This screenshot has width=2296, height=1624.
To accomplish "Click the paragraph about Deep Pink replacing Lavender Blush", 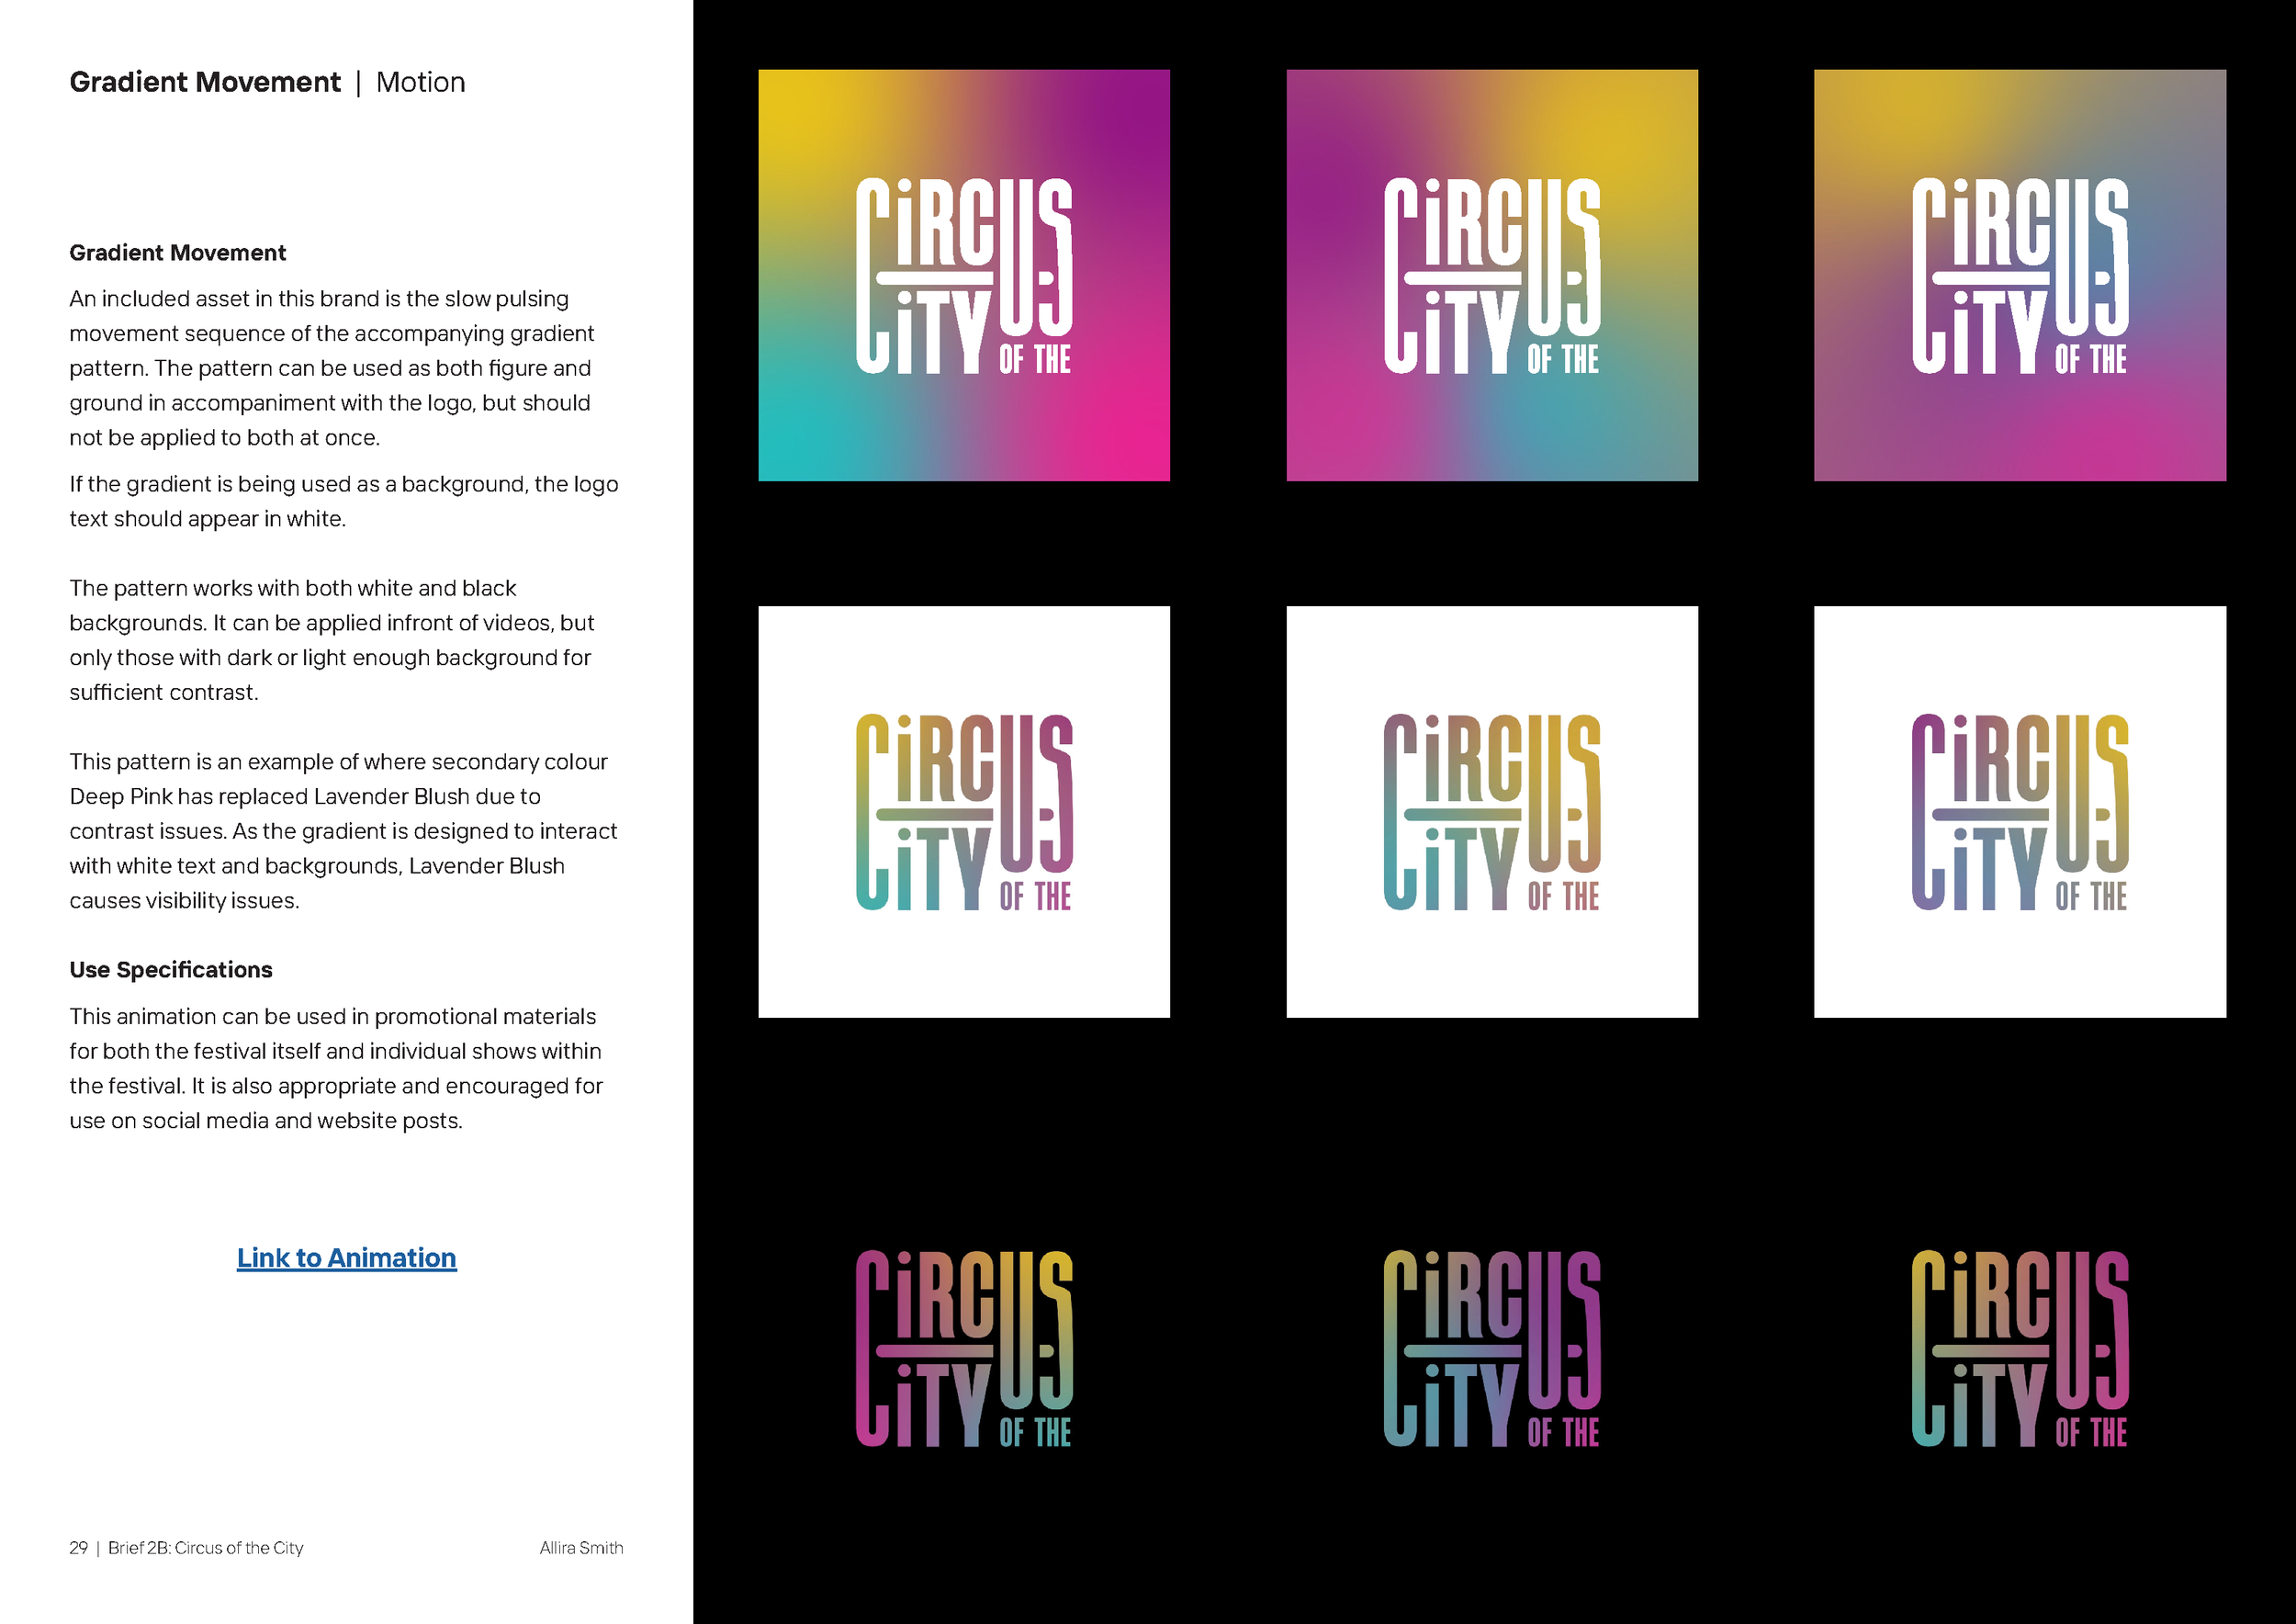I will click(x=343, y=831).
